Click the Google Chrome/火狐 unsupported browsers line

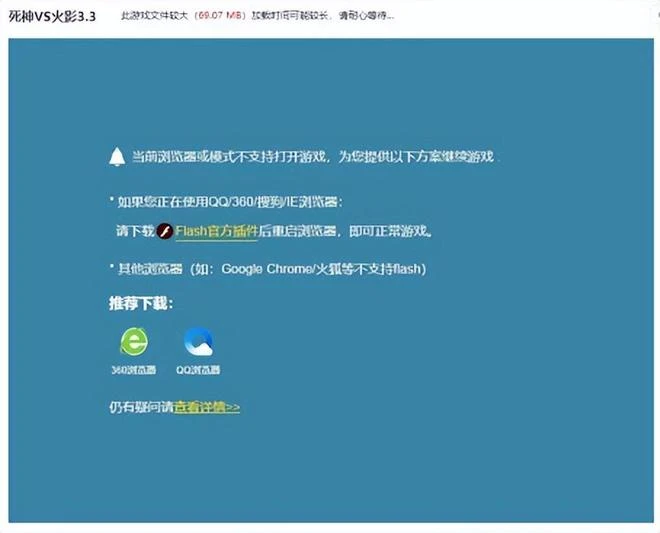click(x=268, y=269)
